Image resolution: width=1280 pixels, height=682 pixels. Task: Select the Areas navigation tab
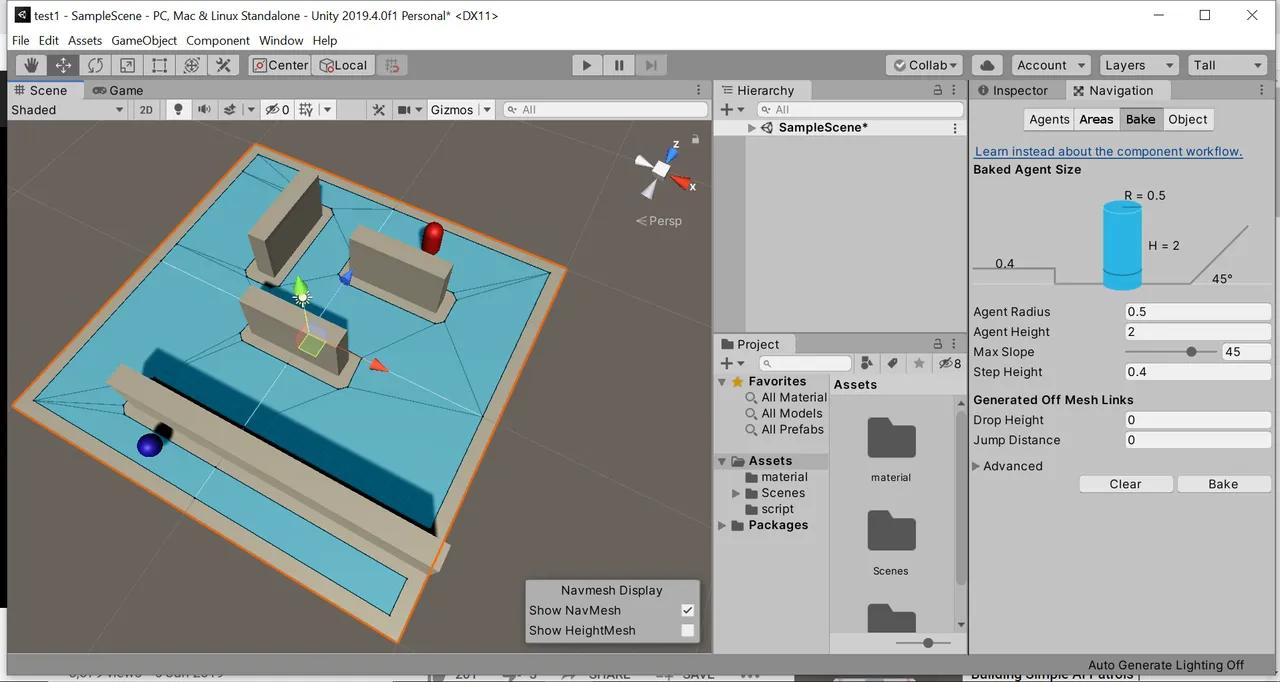(1096, 119)
